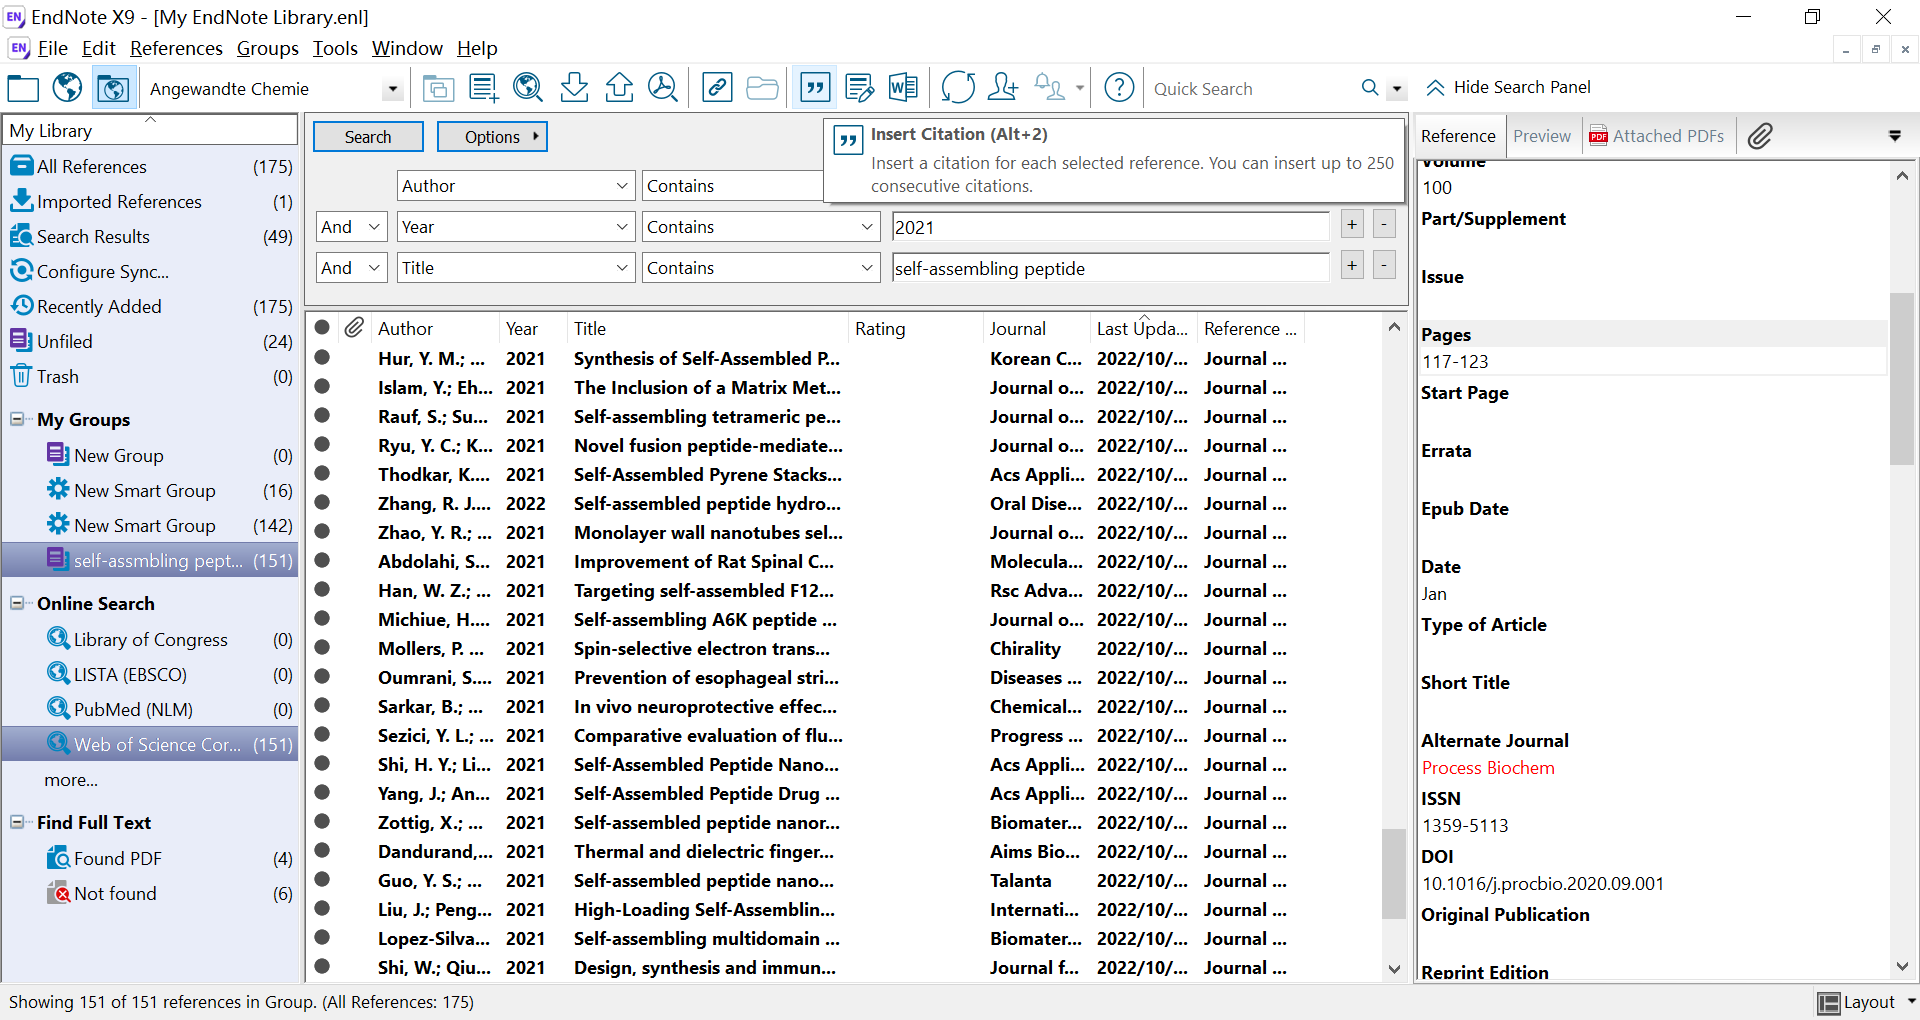Switch to Online Search Mode globe icon

[x=67, y=88]
